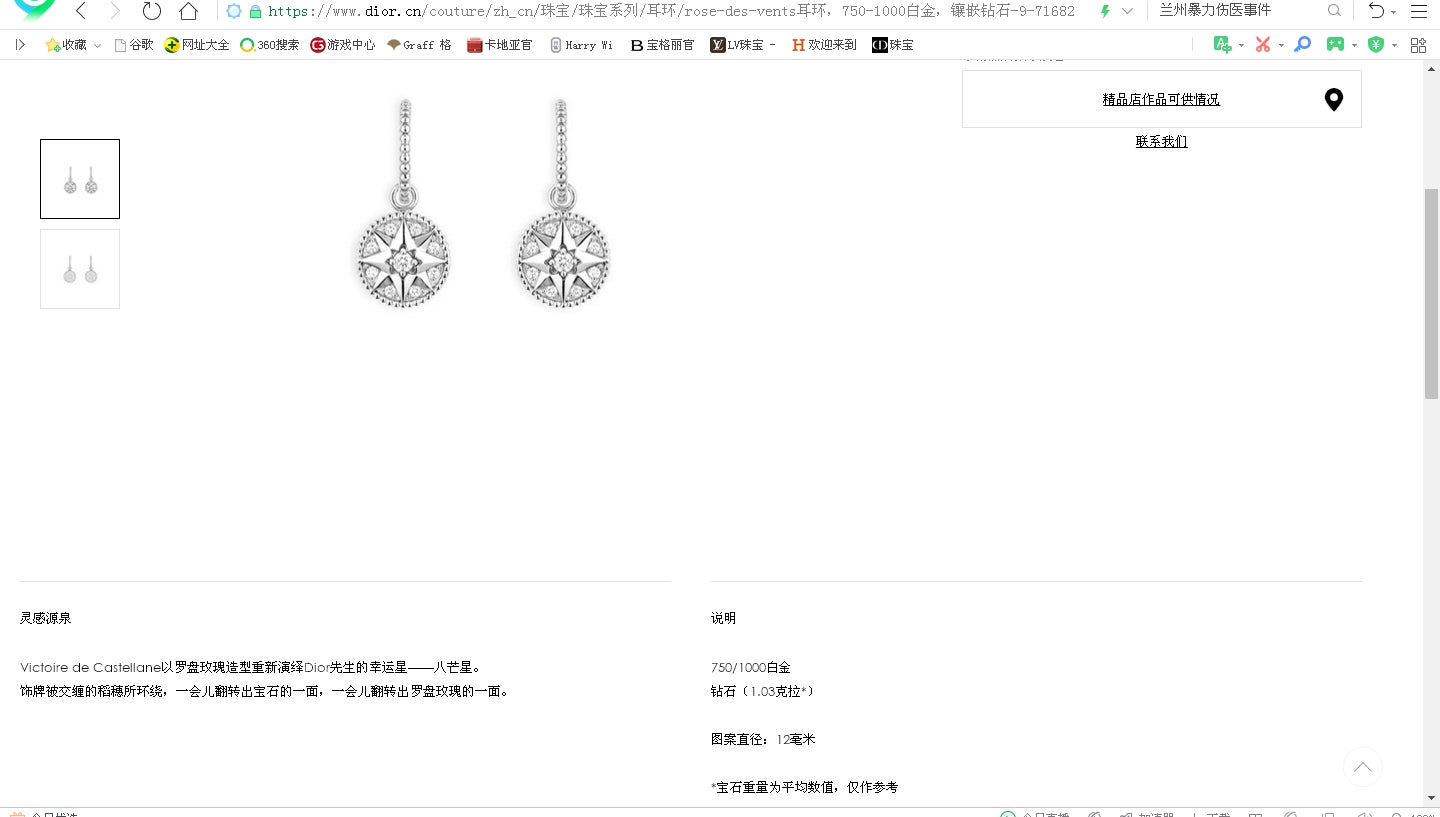1440x817 pixels.
Task: Open the undo-close dropdown arrow
Action: (x=1394, y=12)
